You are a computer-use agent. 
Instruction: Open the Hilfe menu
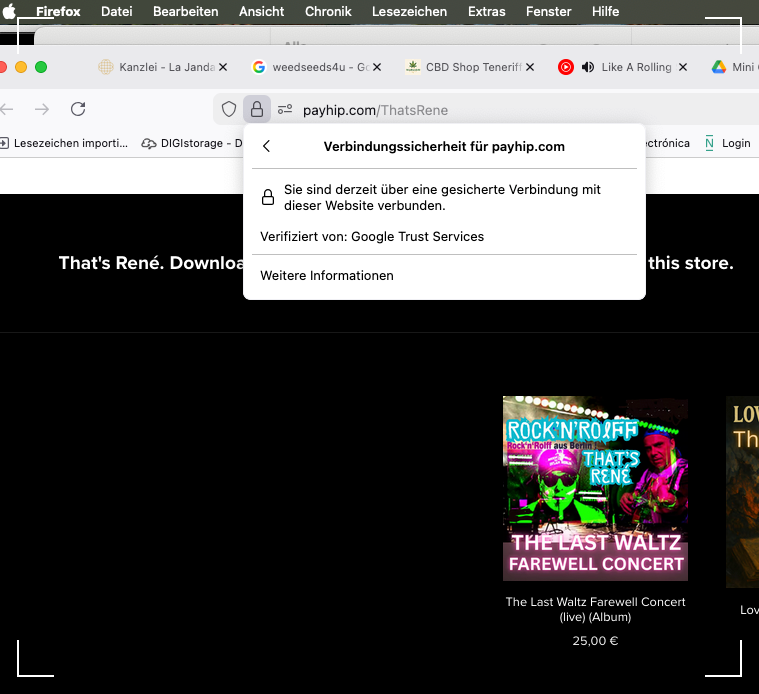[606, 11]
